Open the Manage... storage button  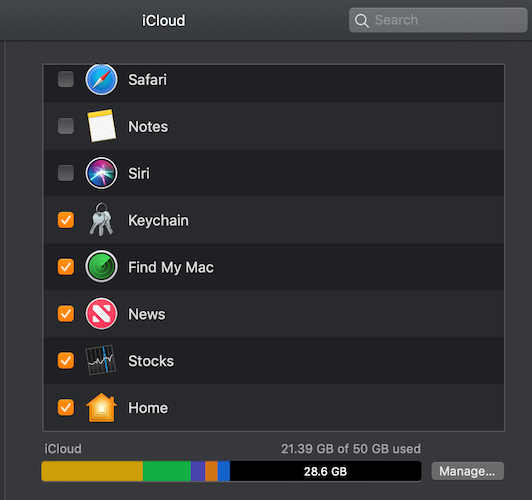click(468, 471)
